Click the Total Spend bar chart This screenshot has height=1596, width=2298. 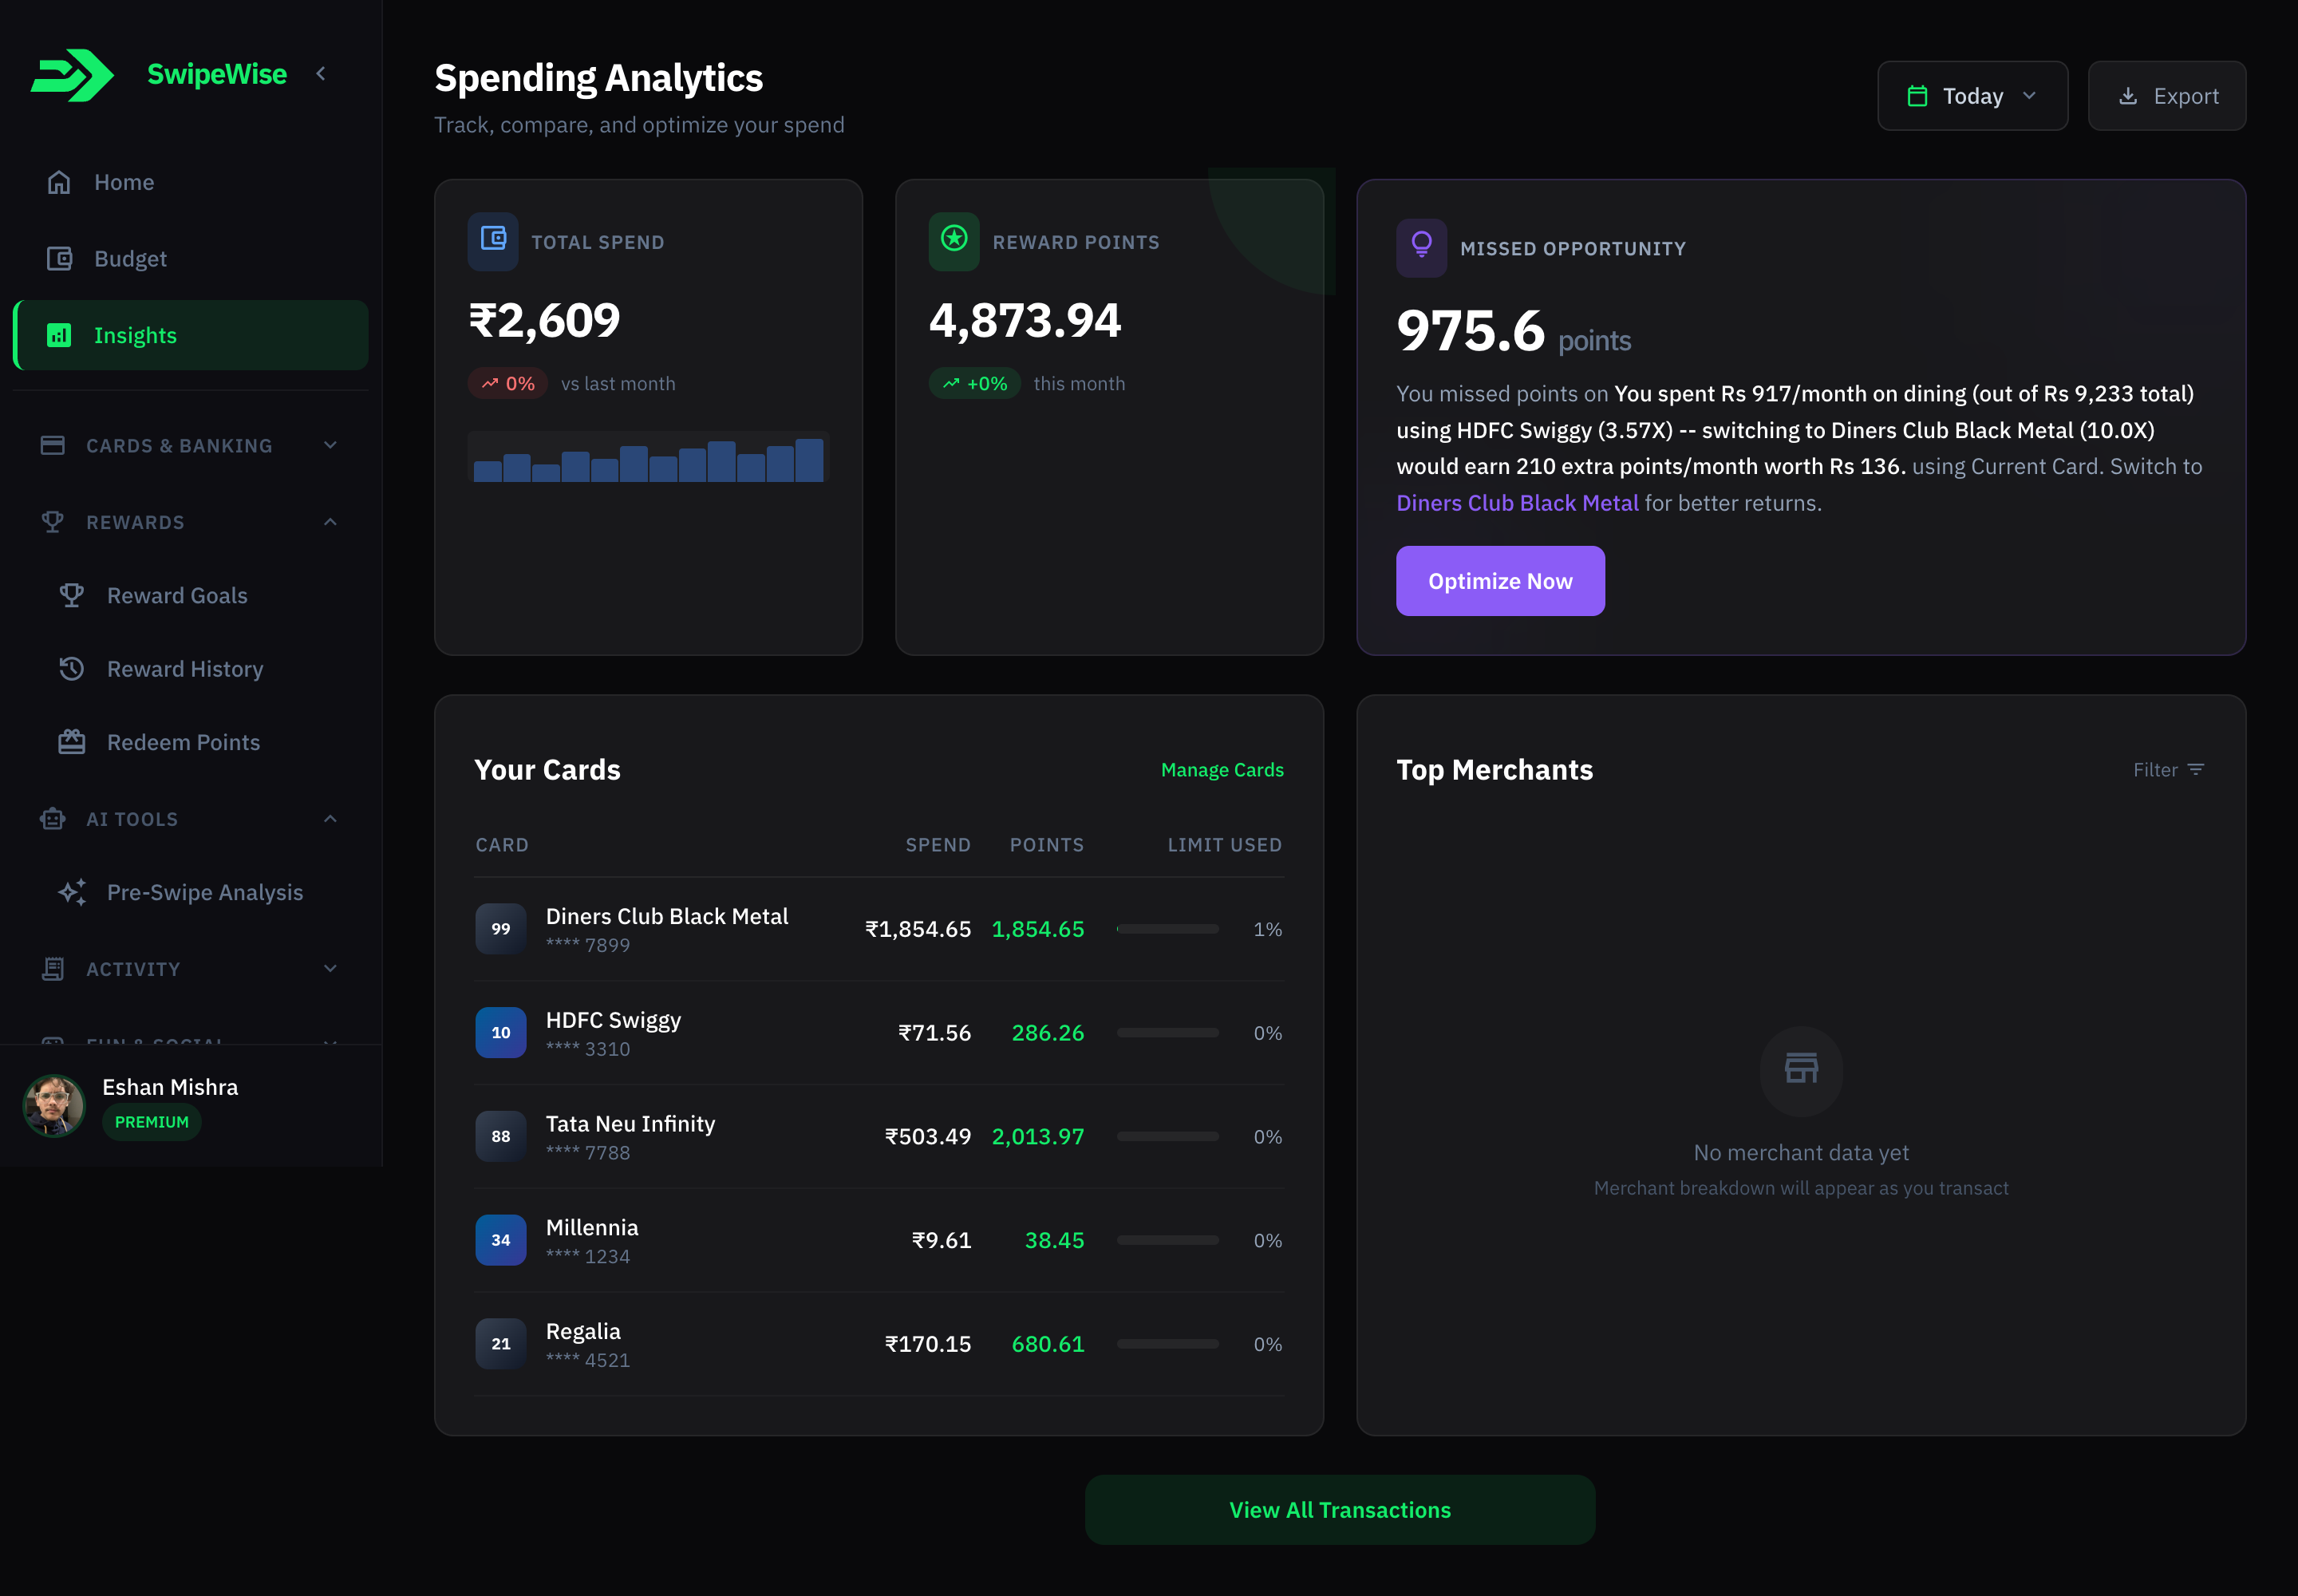(x=649, y=457)
